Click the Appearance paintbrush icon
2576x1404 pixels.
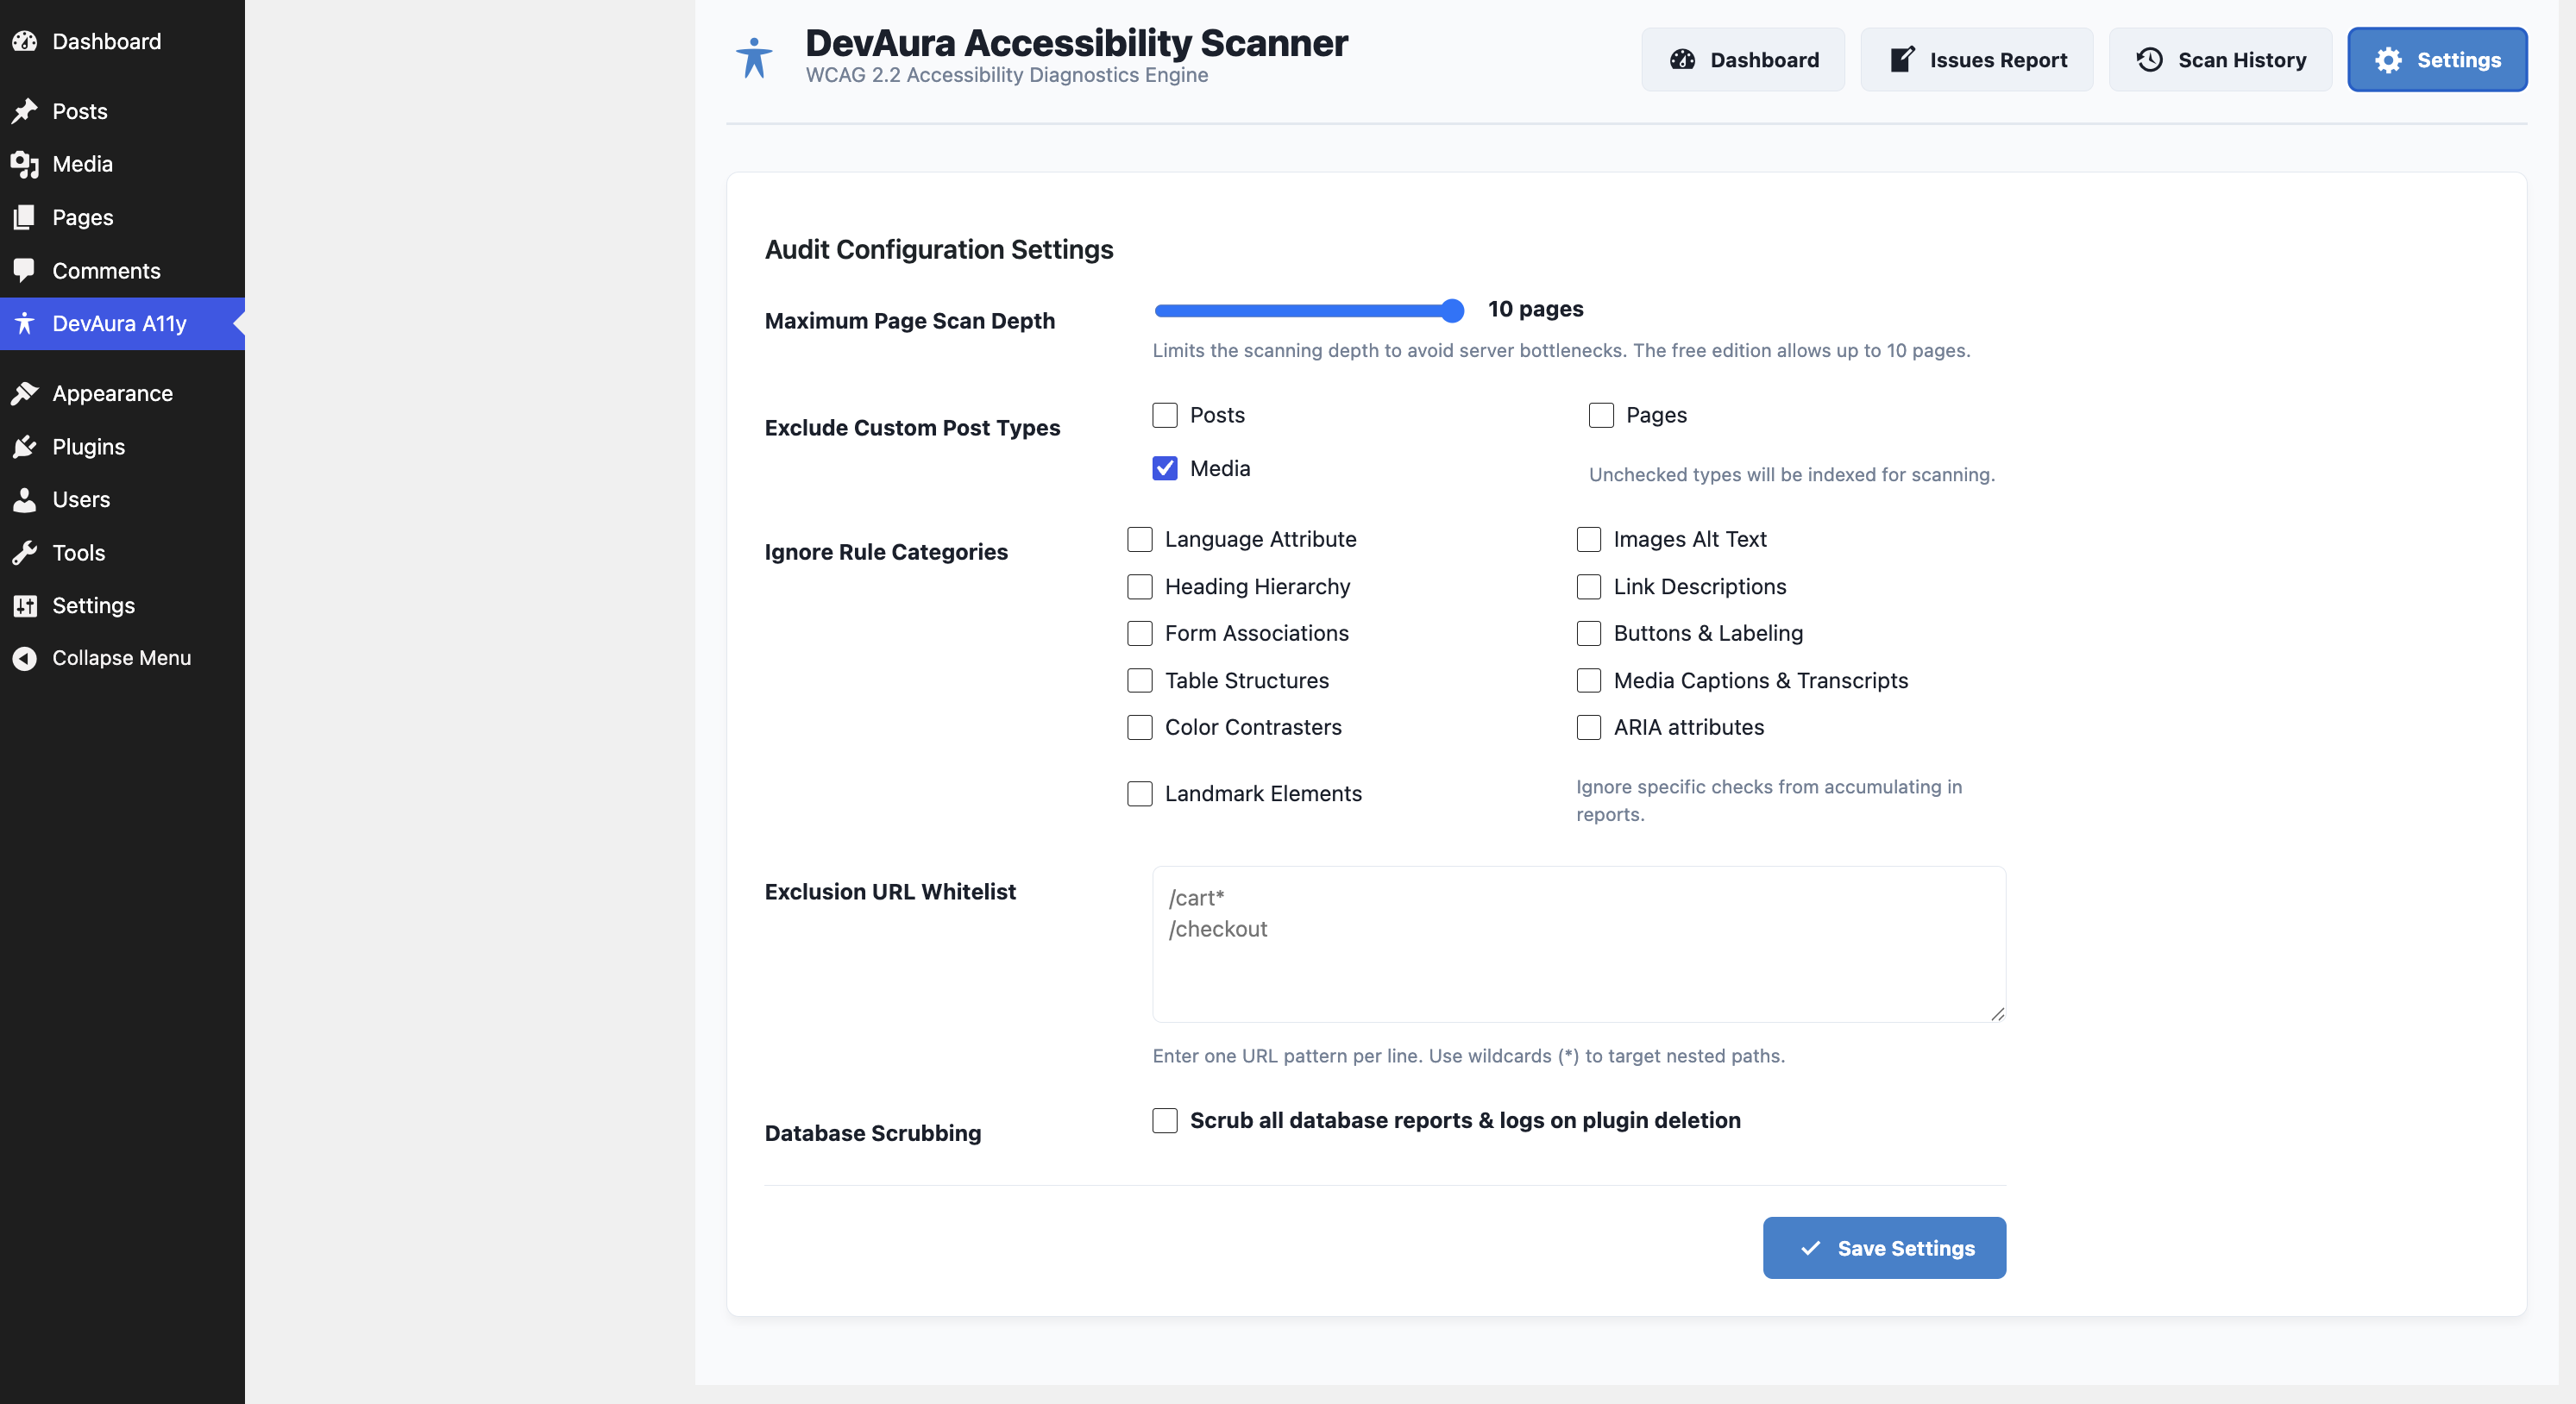coord(25,393)
